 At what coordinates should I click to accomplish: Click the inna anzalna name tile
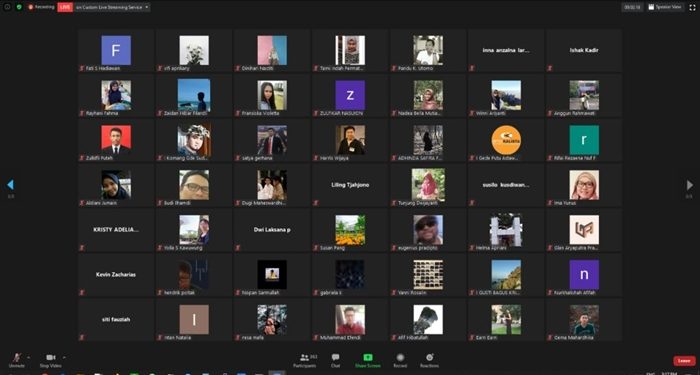(x=506, y=50)
